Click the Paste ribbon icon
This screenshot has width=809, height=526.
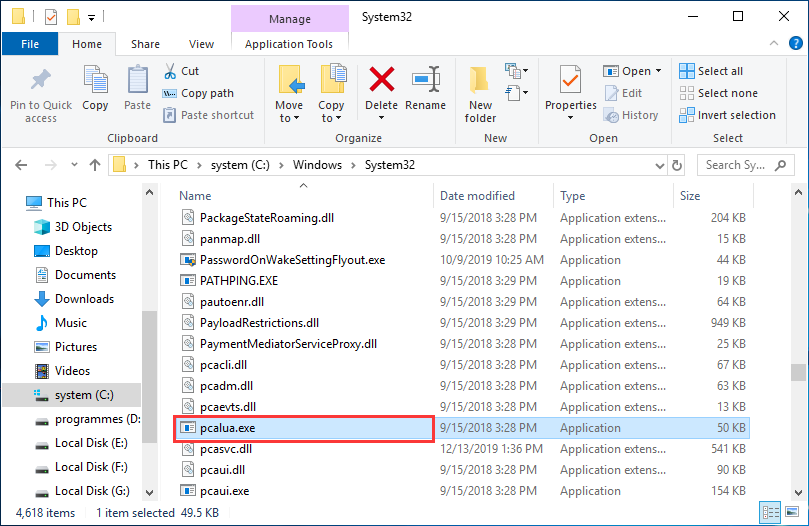138,79
